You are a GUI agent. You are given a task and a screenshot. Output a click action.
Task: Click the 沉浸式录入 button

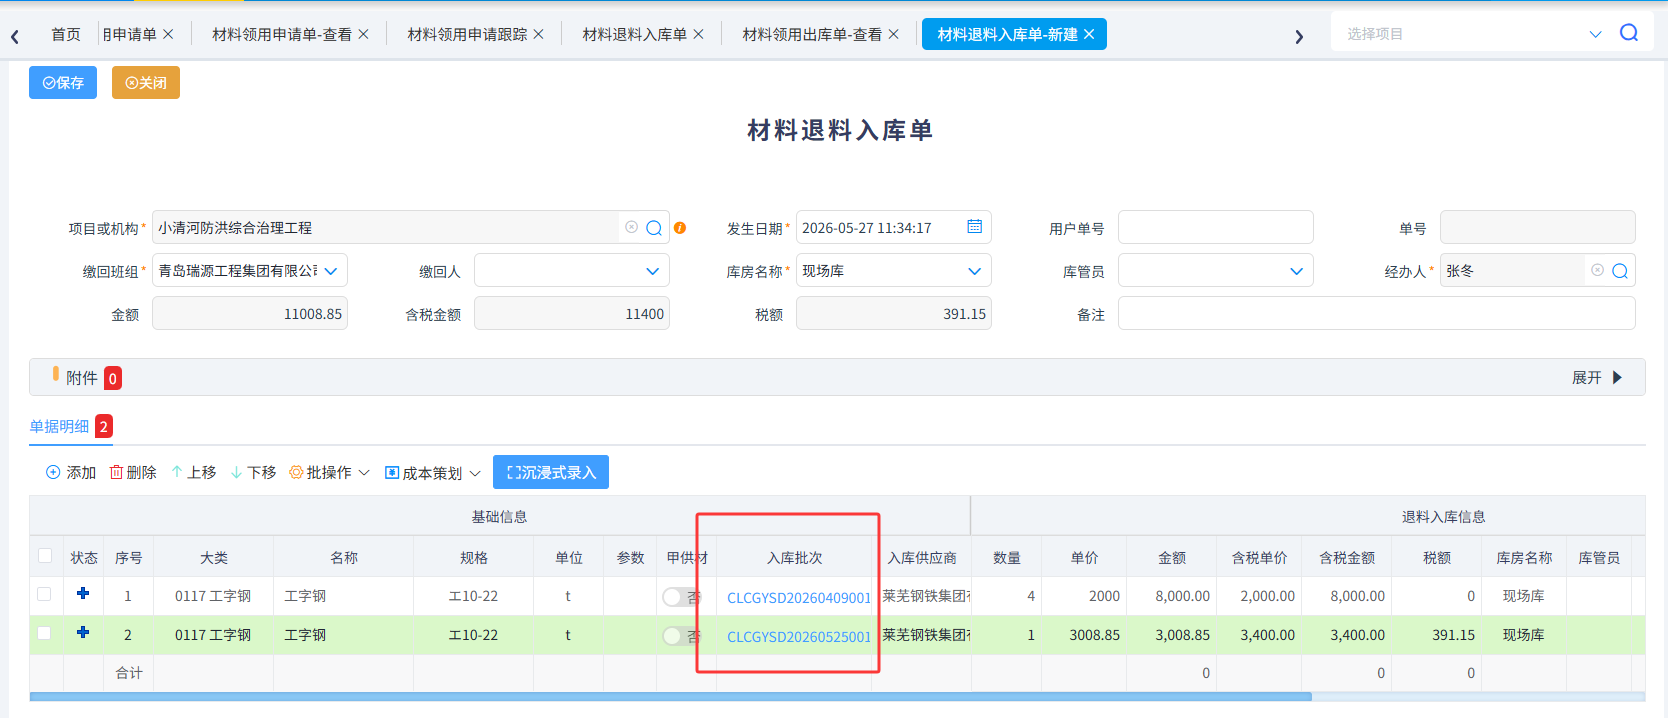(x=551, y=472)
